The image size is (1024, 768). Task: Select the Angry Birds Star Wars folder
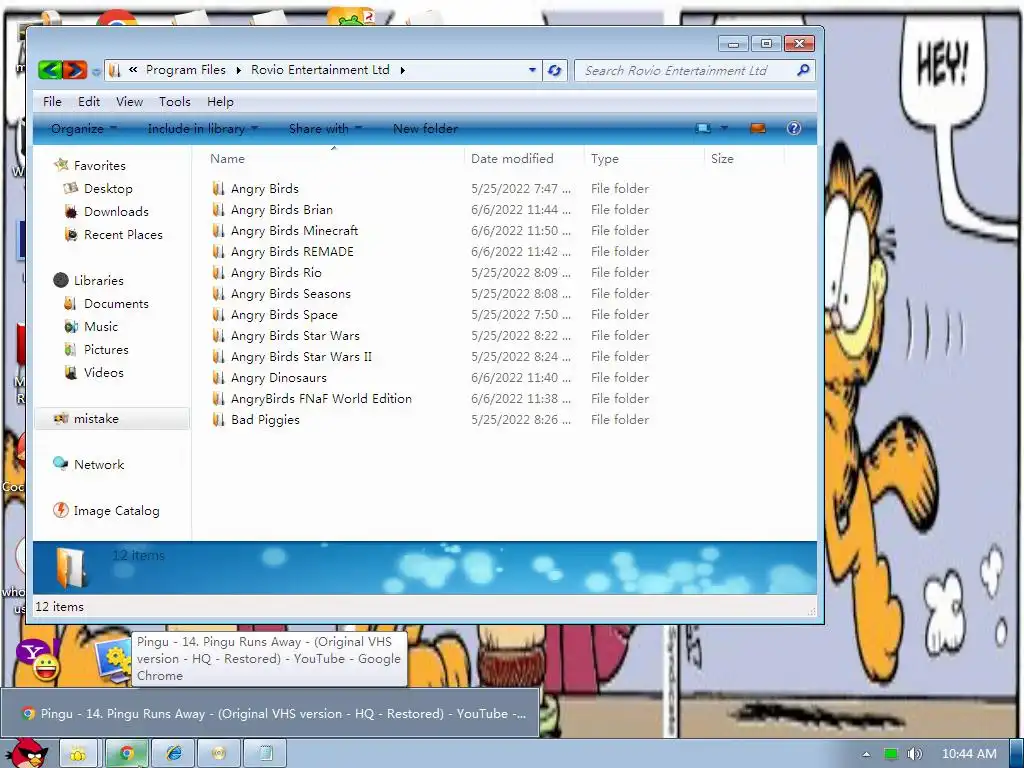point(295,336)
